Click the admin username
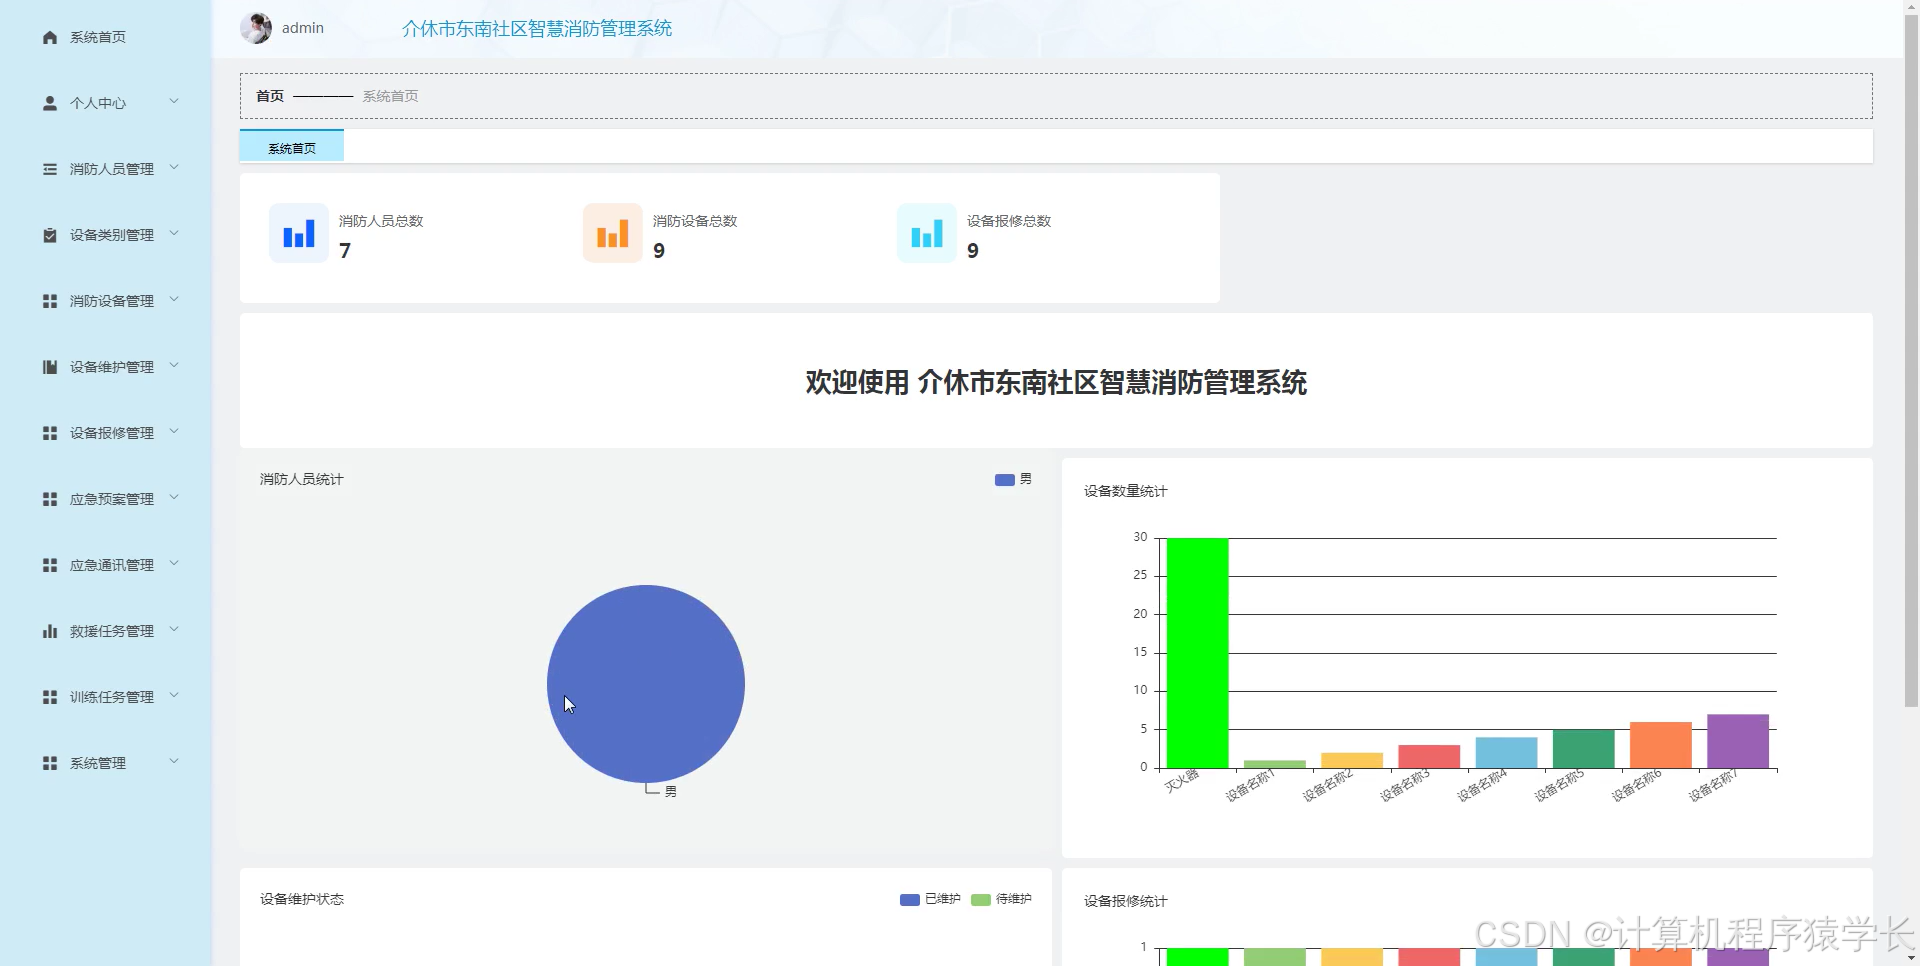This screenshot has width=1920, height=966. tap(303, 28)
